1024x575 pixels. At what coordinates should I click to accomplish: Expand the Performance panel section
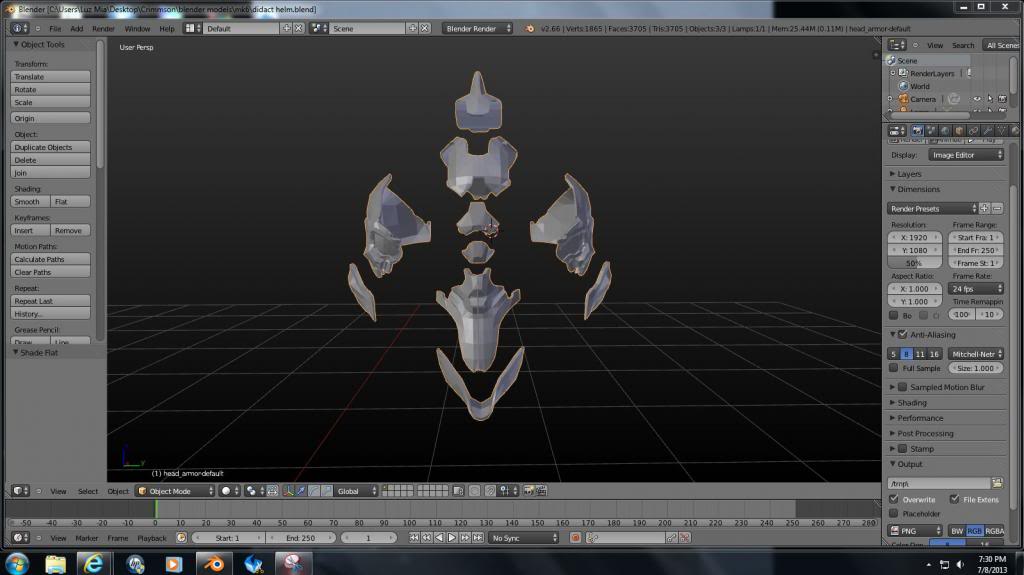pos(919,418)
